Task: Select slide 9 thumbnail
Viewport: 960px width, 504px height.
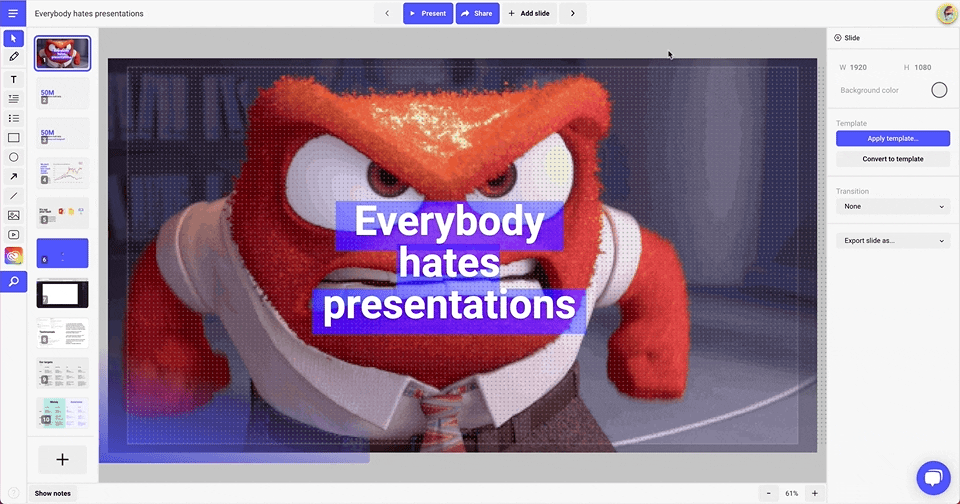Action: point(62,373)
